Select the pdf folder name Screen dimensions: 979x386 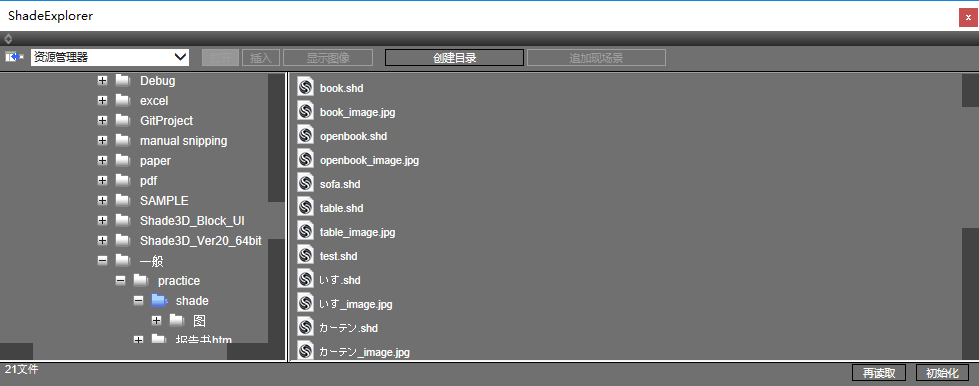click(x=149, y=181)
